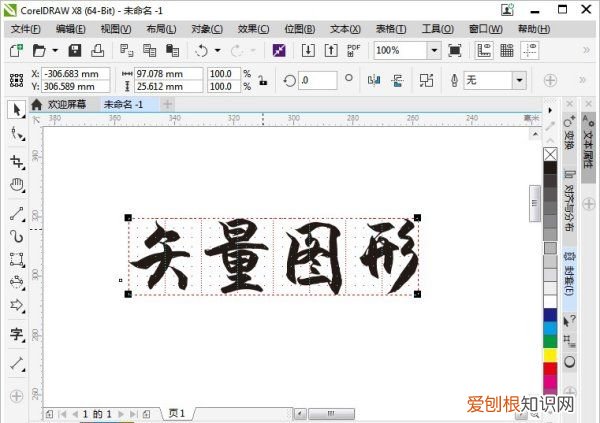Click the Export icon
Image resolution: width=600 pixels, height=423 pixels.
coord(331,51)
